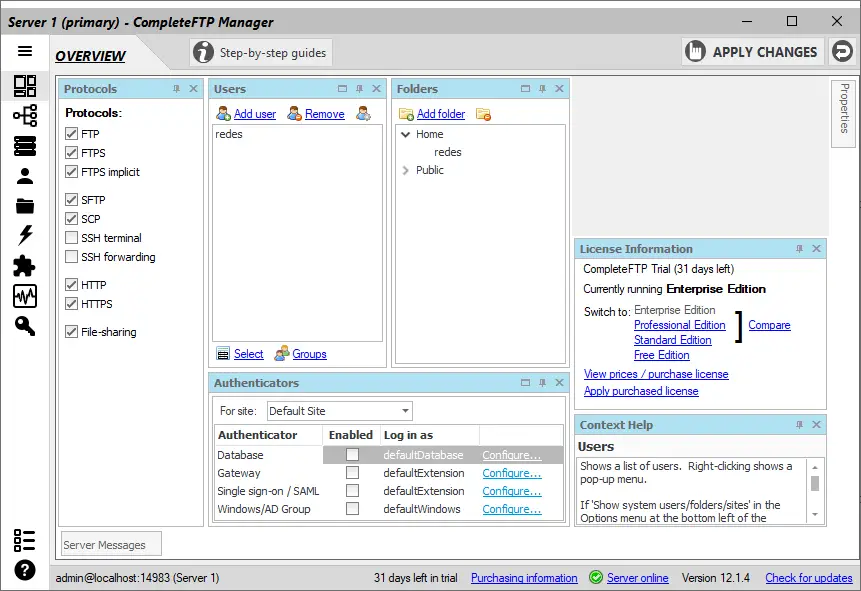Maximize the Authenticators panel
861x591 pixels.
click(x=525, y=382)
